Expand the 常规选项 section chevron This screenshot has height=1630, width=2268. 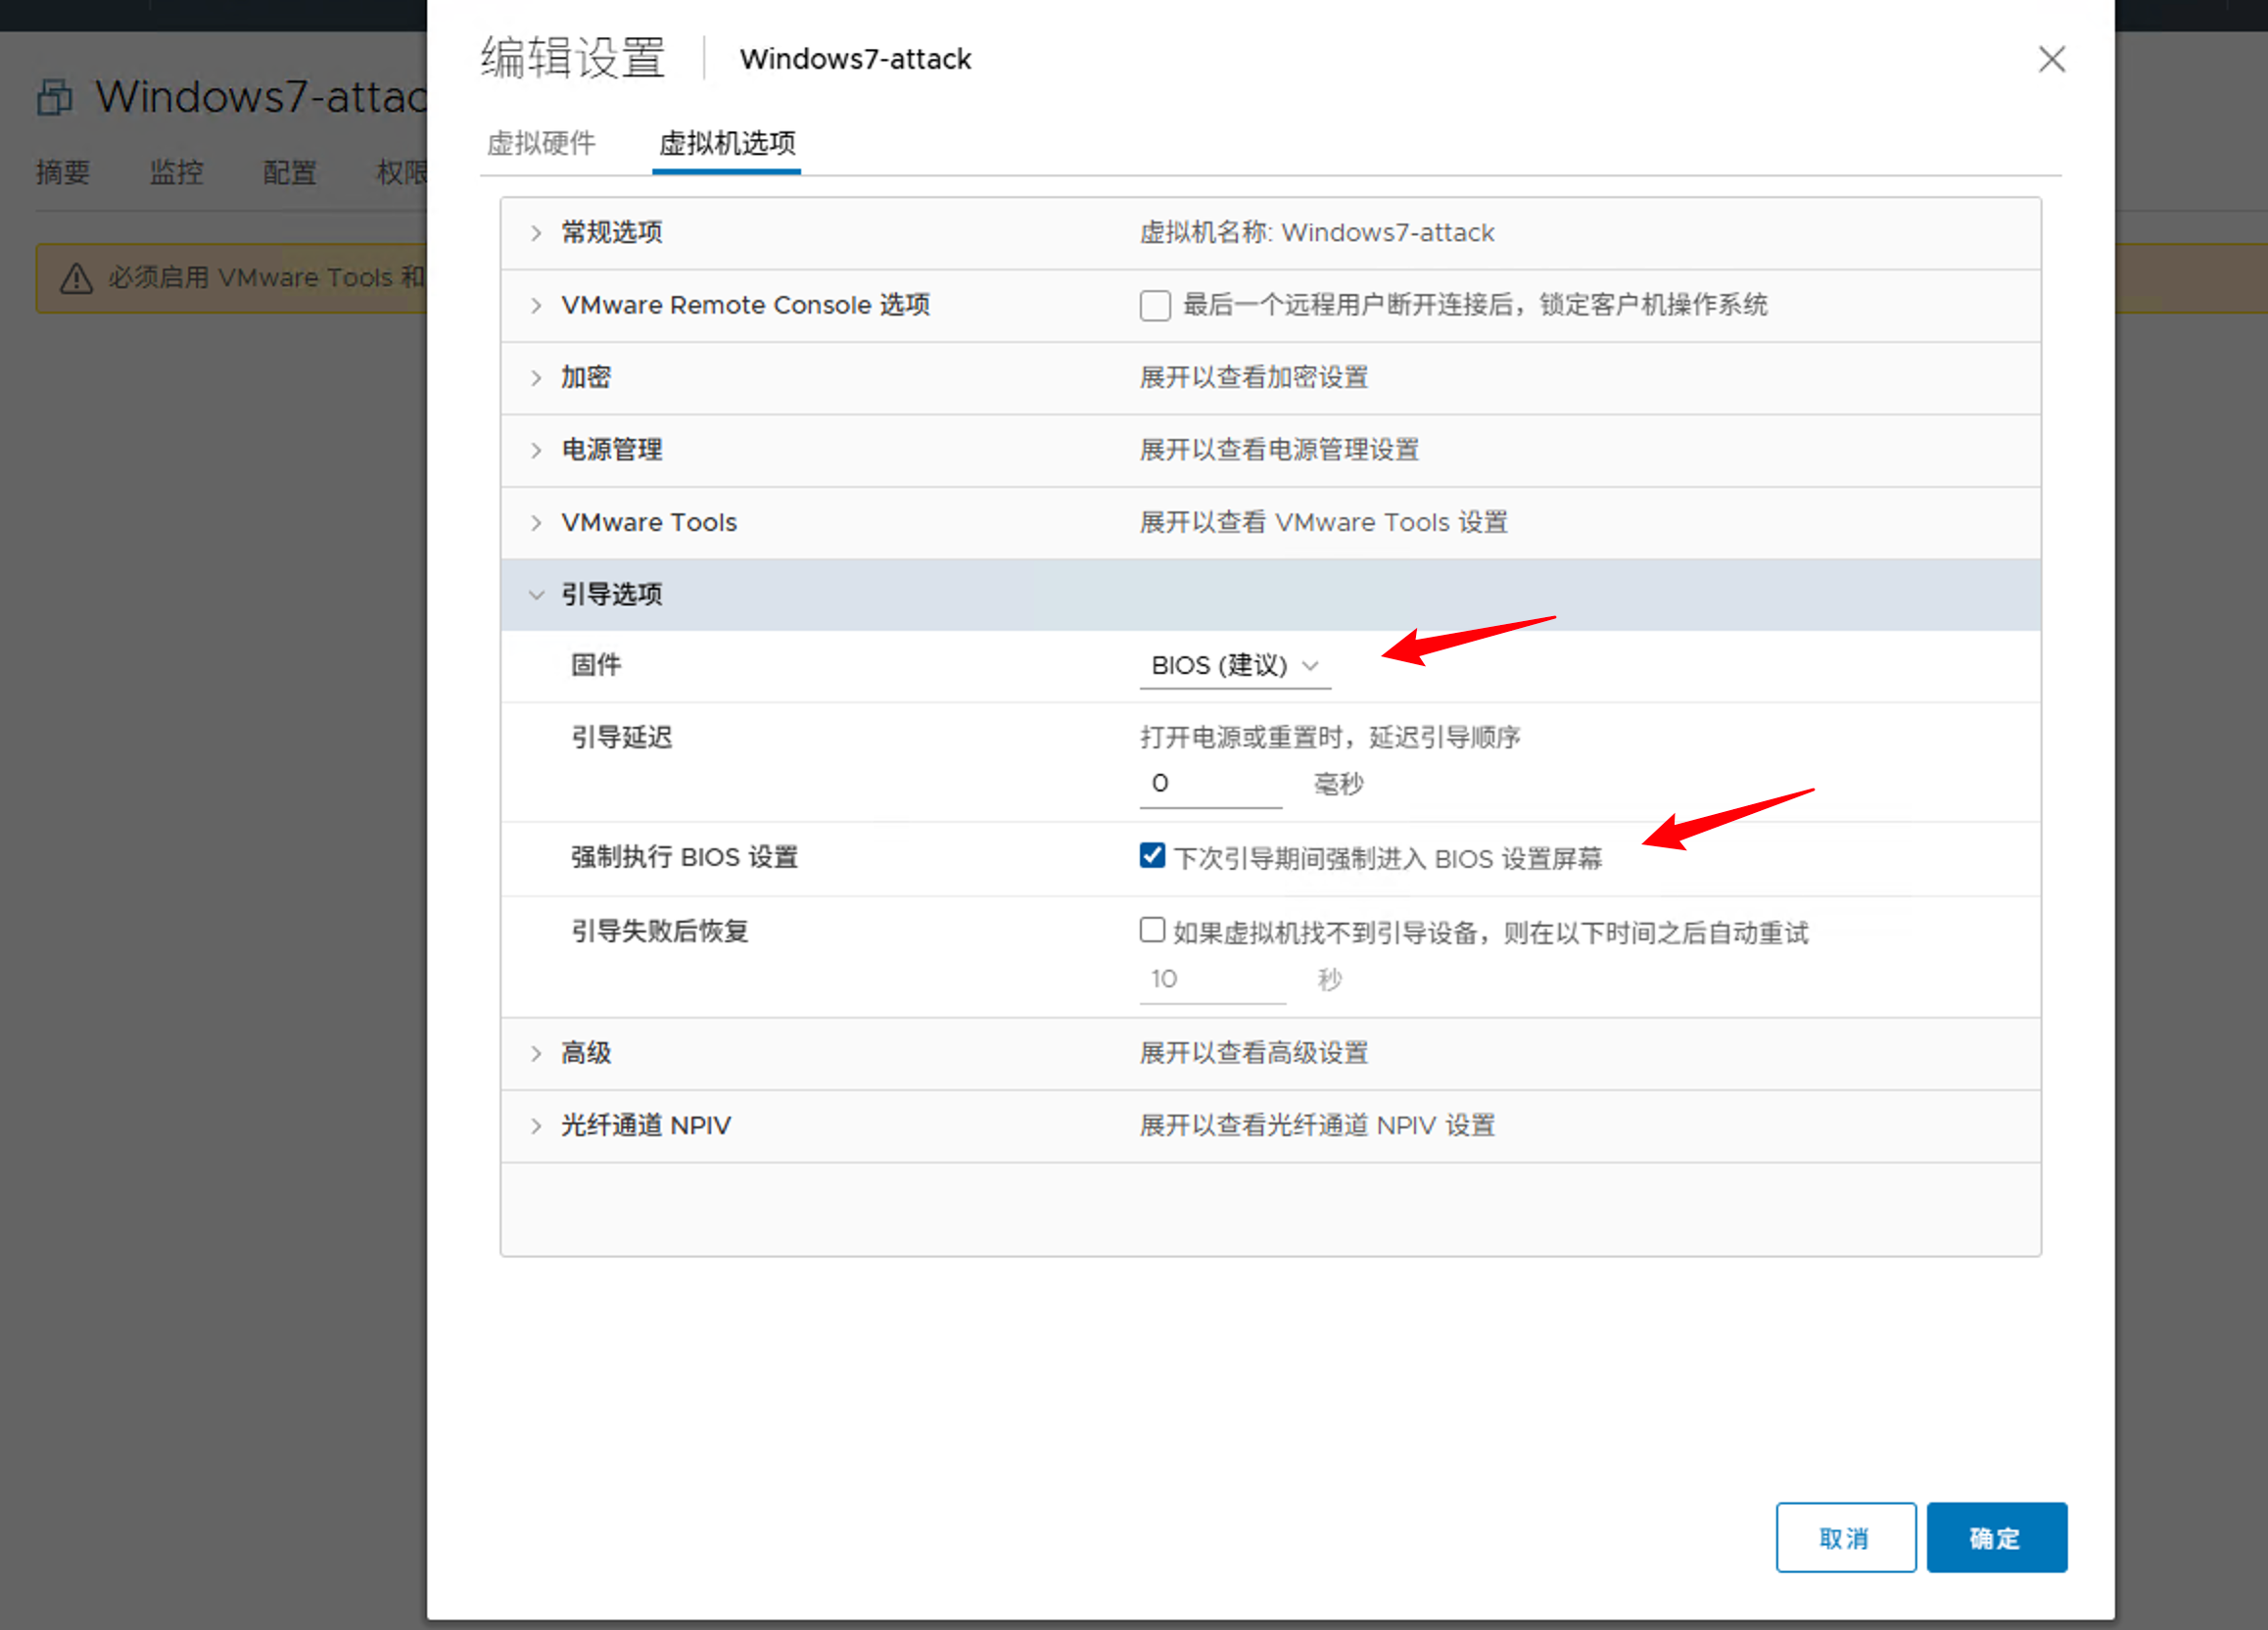536,233
